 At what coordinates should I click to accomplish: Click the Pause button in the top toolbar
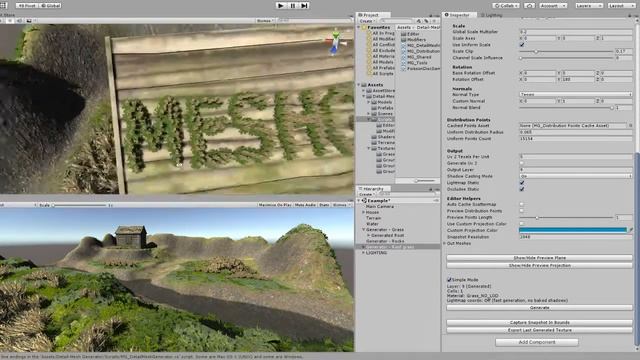click(292, 6)
